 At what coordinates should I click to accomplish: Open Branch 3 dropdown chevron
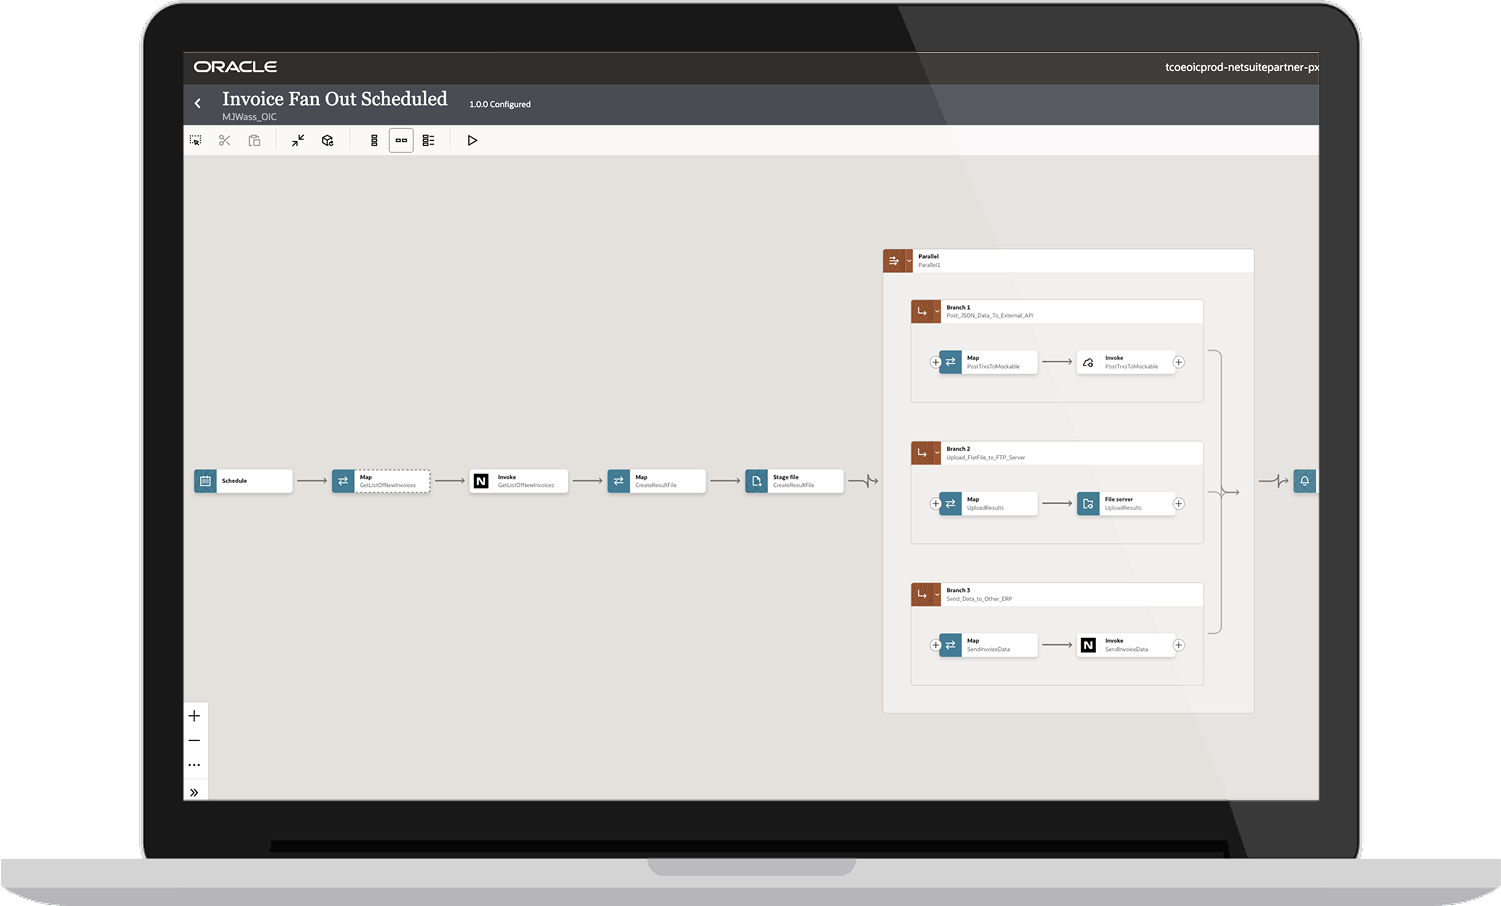point(937,594)
